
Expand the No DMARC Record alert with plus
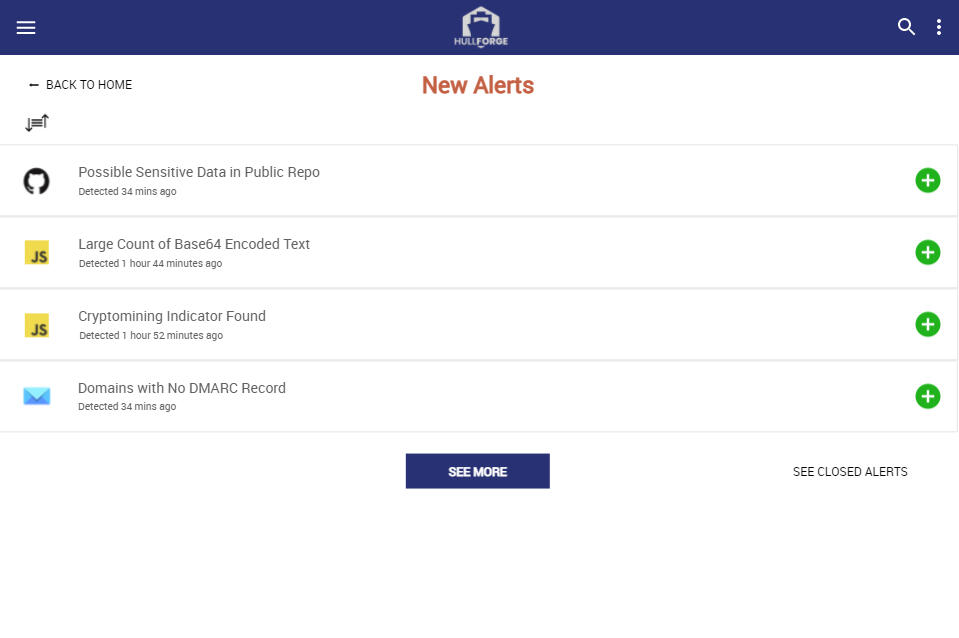pyautogui.click(x=927, y=397)
